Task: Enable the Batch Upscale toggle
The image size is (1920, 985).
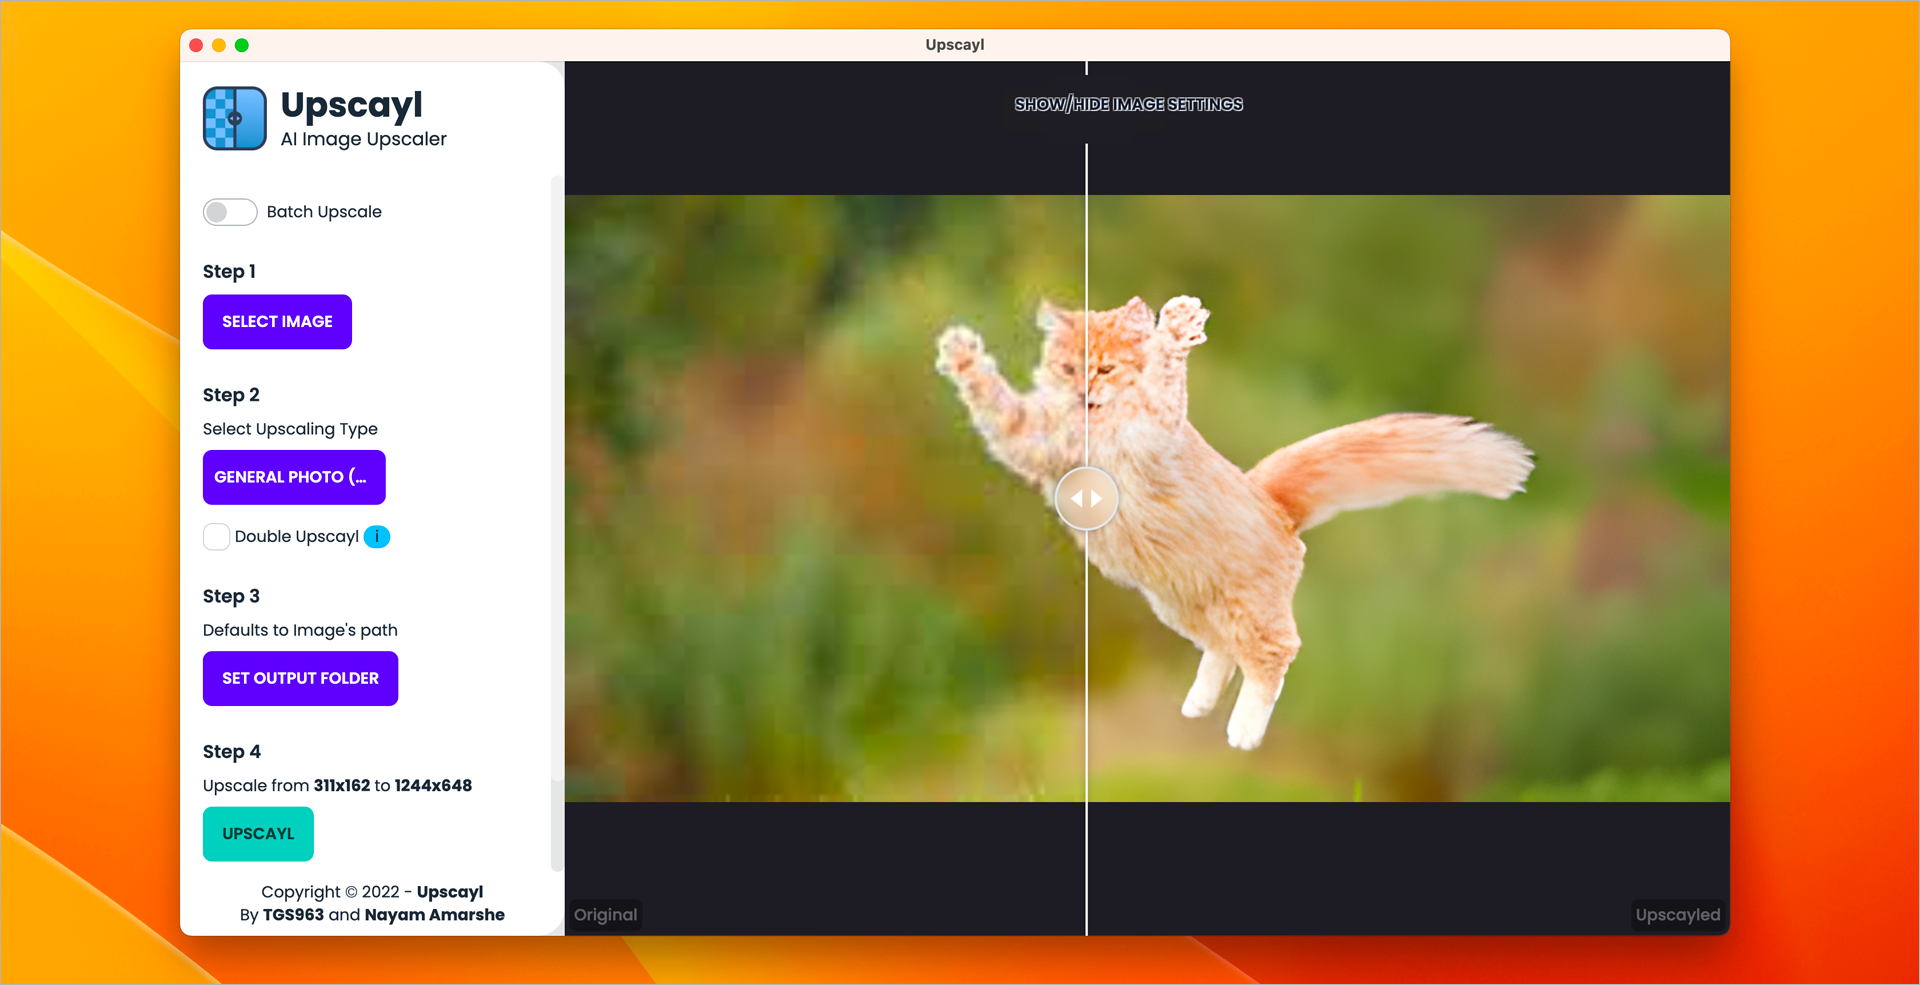Action: click(230, 212)
